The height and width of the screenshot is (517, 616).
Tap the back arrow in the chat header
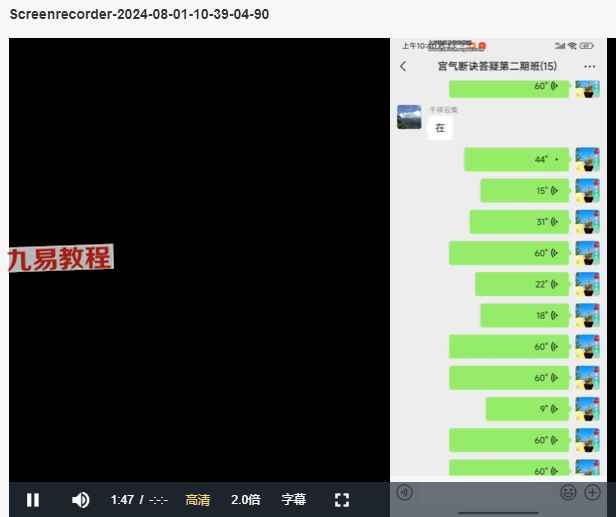click(403, 66)
